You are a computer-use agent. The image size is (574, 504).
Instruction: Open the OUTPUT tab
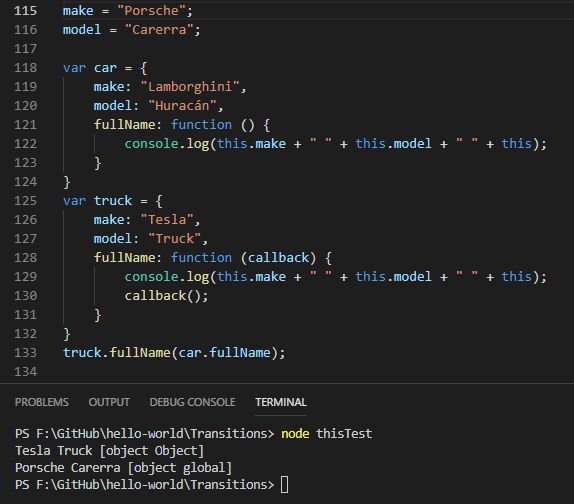[109, 402]
